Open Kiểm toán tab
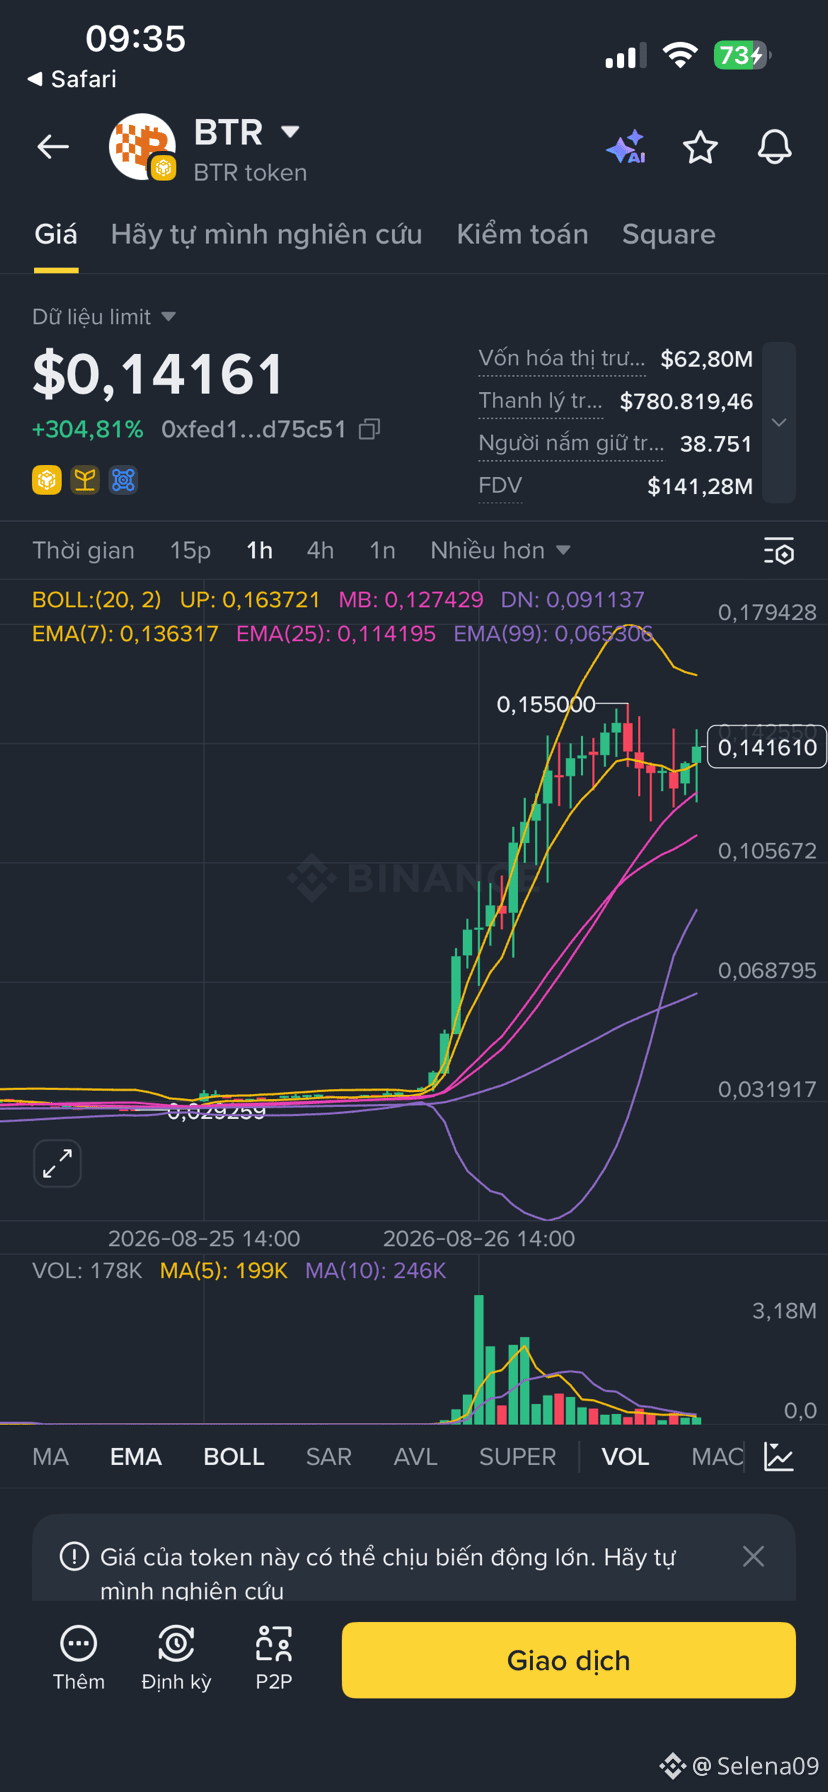The width and height of the screenshot is (828, 1792). (x=522, y=234)
